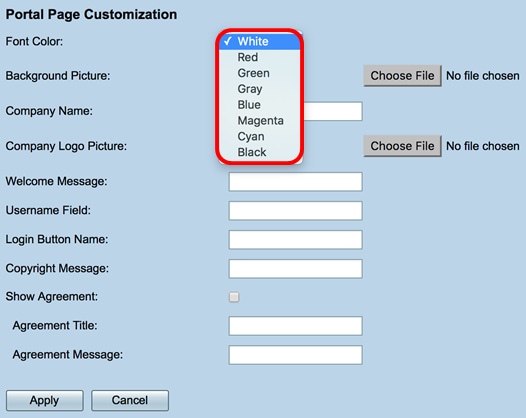The image size is (526, 418).
Task: Pick Cyan font color option
Action: [259, 136]
